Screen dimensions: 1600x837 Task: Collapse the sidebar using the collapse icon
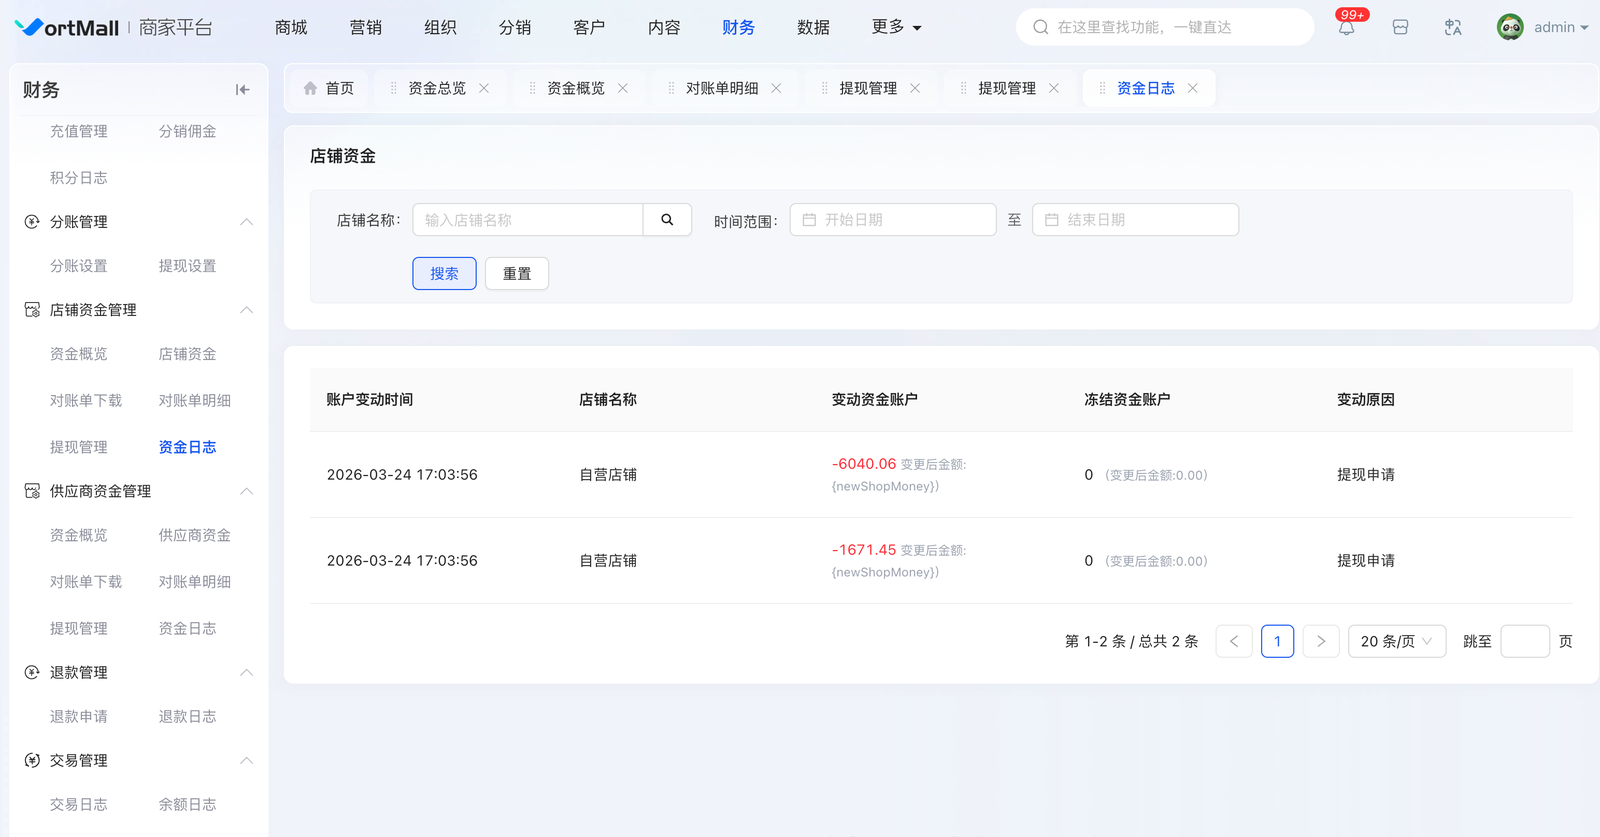click(242, 90)
